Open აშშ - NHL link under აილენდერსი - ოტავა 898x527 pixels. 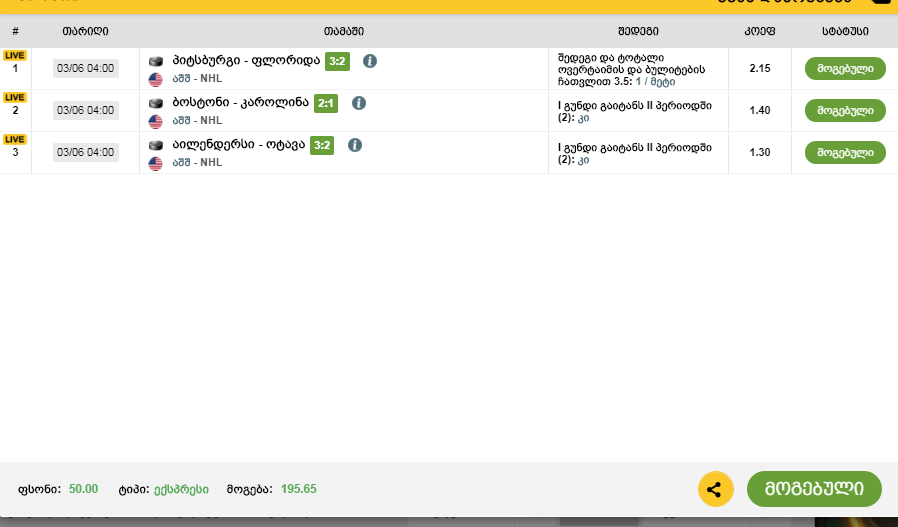click(198, 162)
